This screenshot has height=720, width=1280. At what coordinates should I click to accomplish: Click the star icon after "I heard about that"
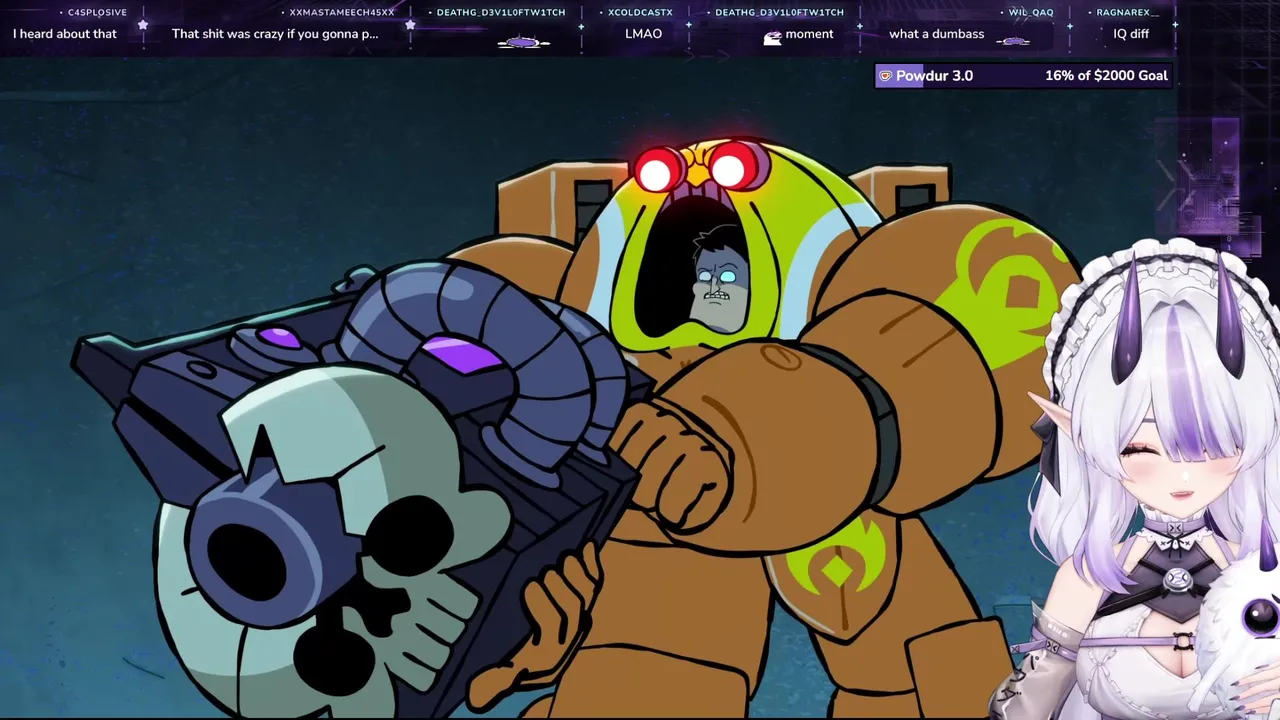(143, 25)
